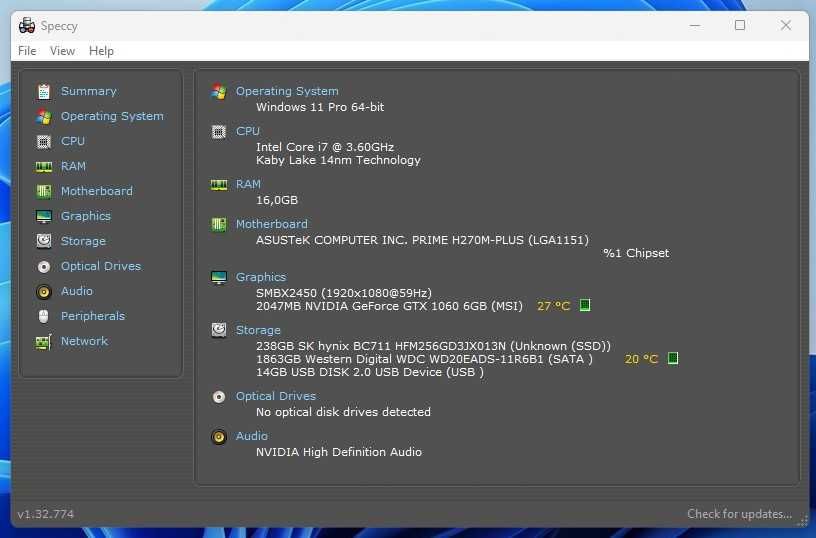Click the Speccy app icon in title bar
816x538 pixels.
(x=27, y=25)
